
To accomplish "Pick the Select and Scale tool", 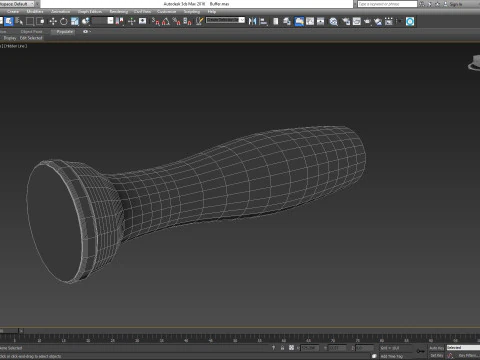I will [75, 21].
